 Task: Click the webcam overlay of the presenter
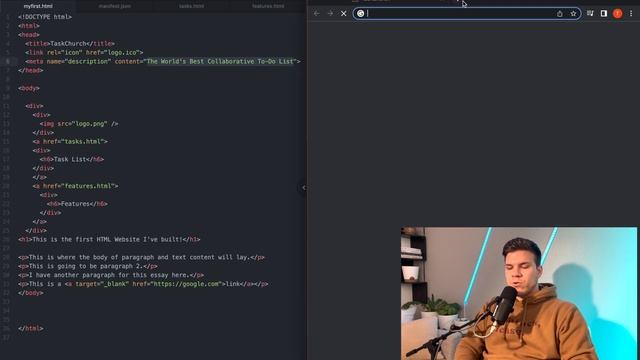point(519,293)
